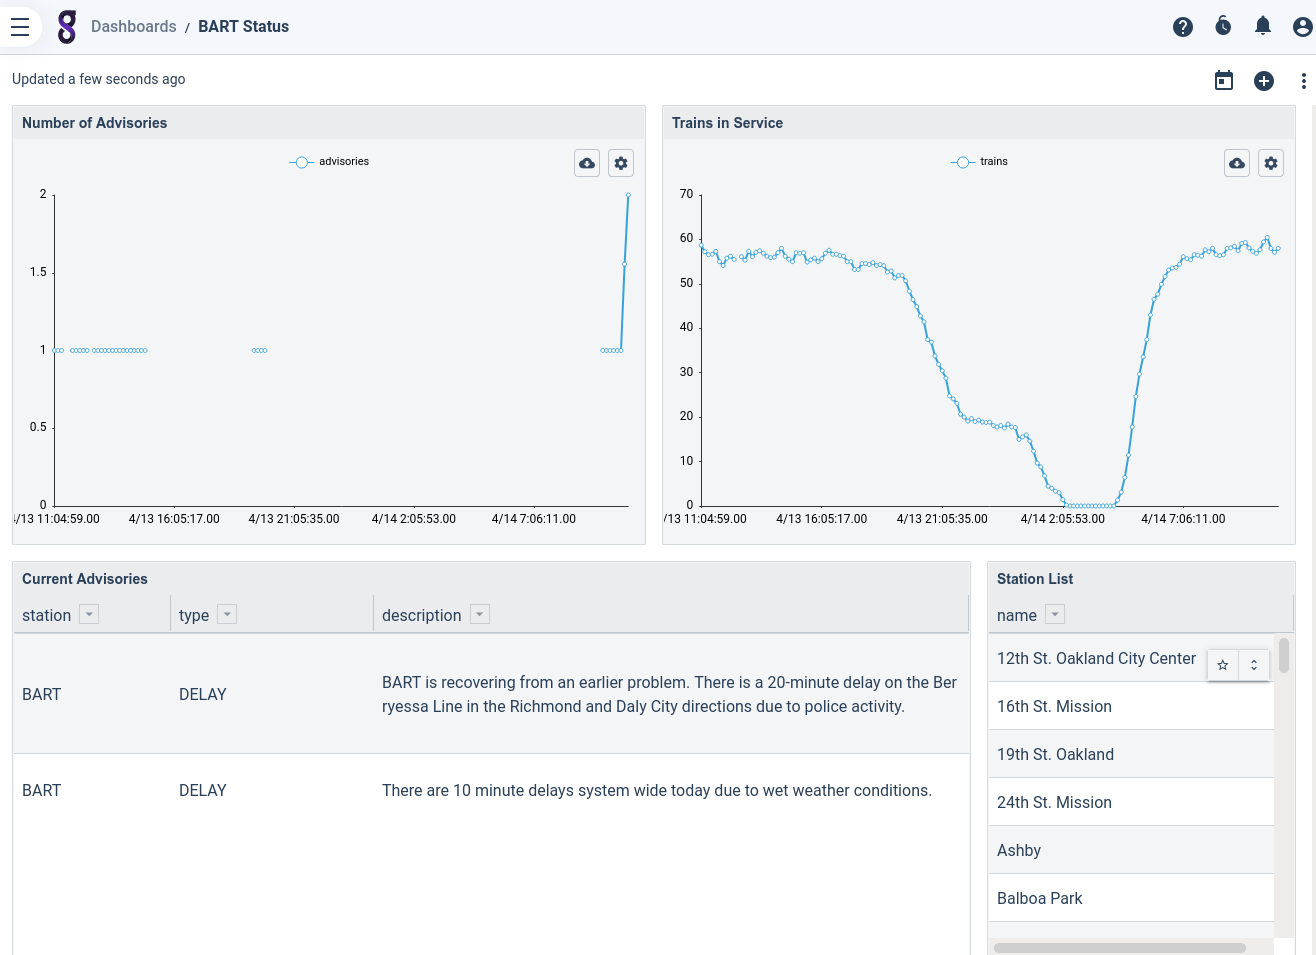Image resolution: width=1316 pixels, height=955 pixels.
Task: Click the BART Status breadcrumb title
Action: 243,27
